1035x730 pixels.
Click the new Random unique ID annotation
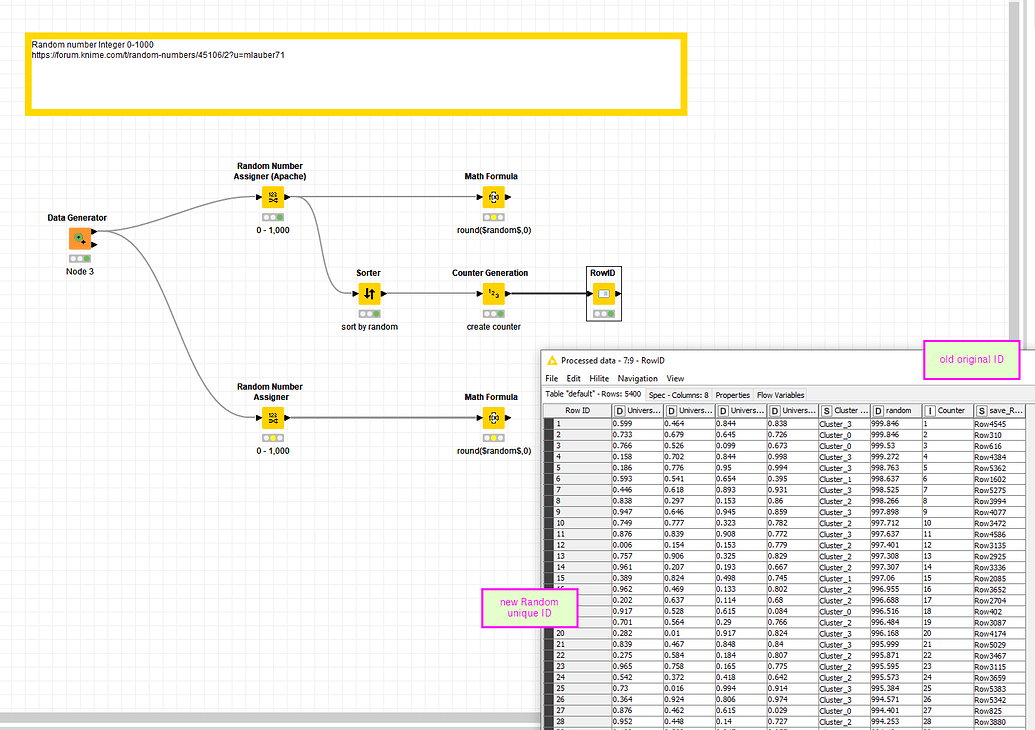tap(529, 607)
